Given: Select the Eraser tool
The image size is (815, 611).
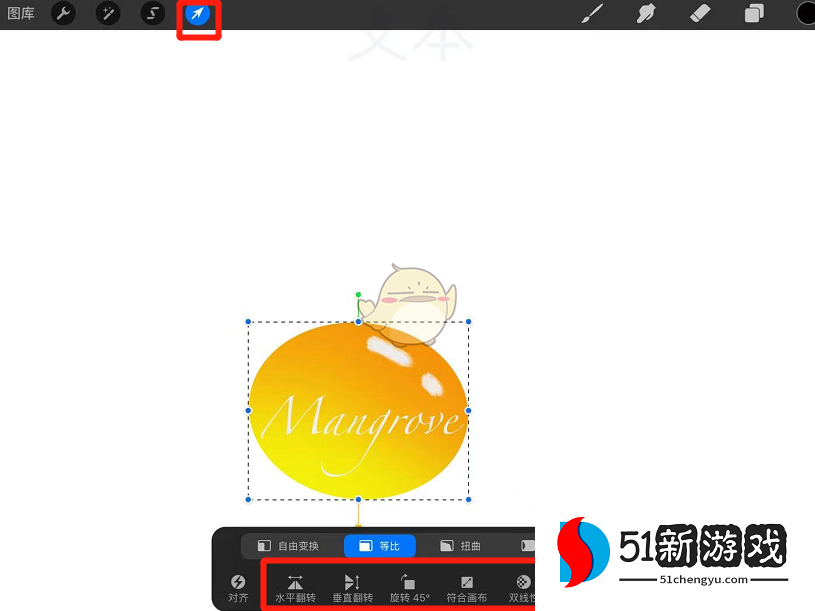Looking at the screenshot, I should pyautogui.click(x=700, y=14).
